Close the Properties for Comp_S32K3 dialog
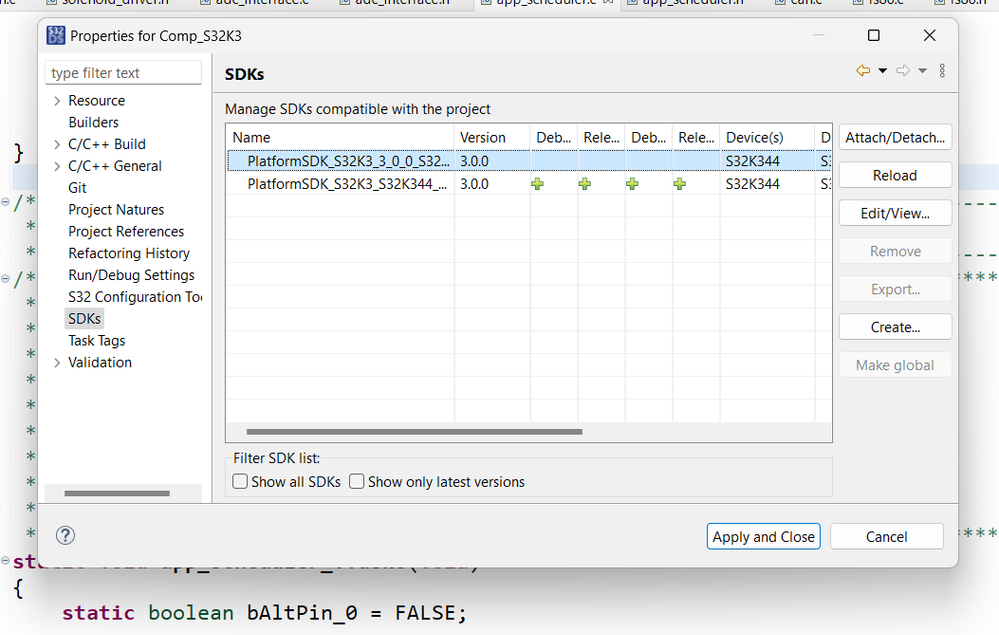 tap(930, 36)
